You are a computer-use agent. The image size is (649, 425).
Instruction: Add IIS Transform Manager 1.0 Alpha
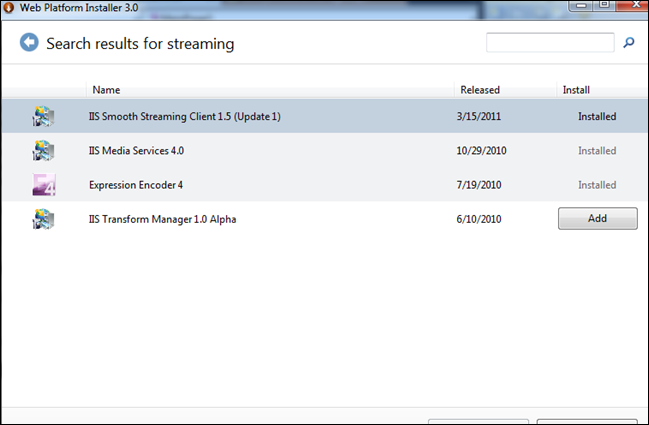click(597, 219)
